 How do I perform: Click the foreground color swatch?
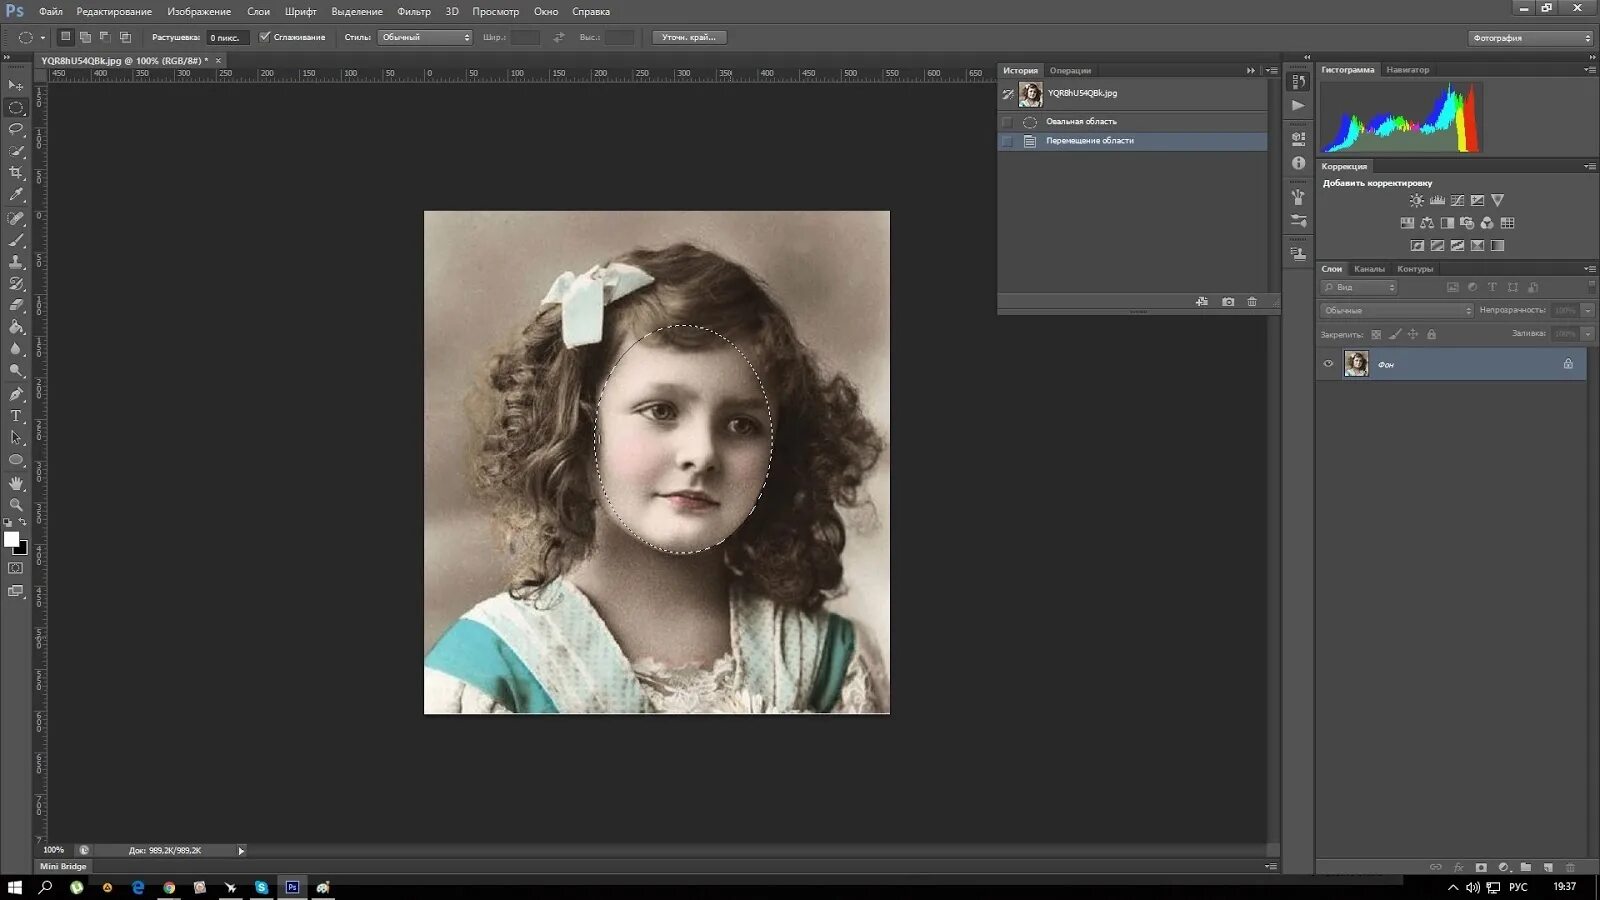[11, 539]
